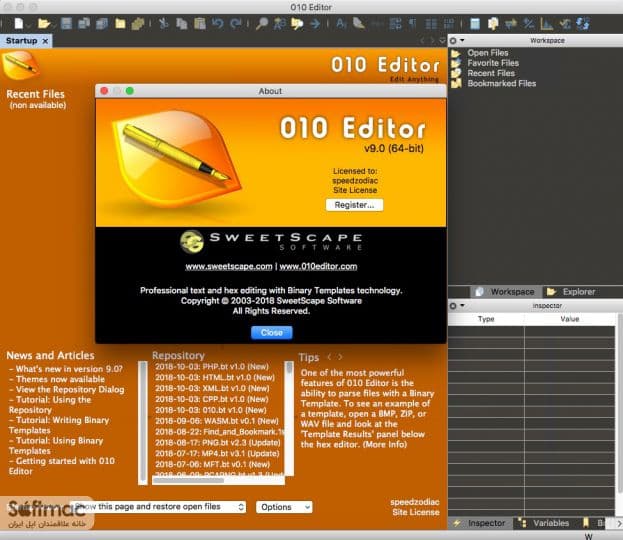Click the Find in Files icon
The width and height of the screenshot is (623, 540).
click(297, 23)
